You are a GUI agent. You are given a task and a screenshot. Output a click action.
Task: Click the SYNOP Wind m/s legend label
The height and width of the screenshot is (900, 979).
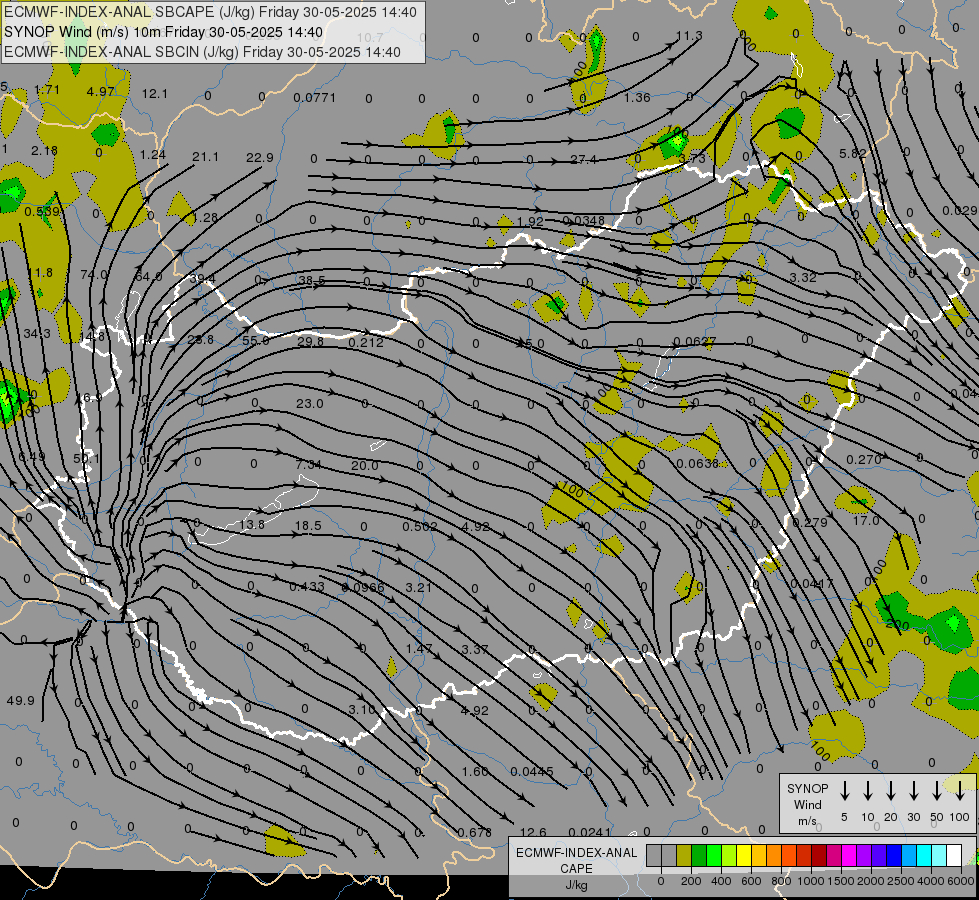(x=807, y=804)
